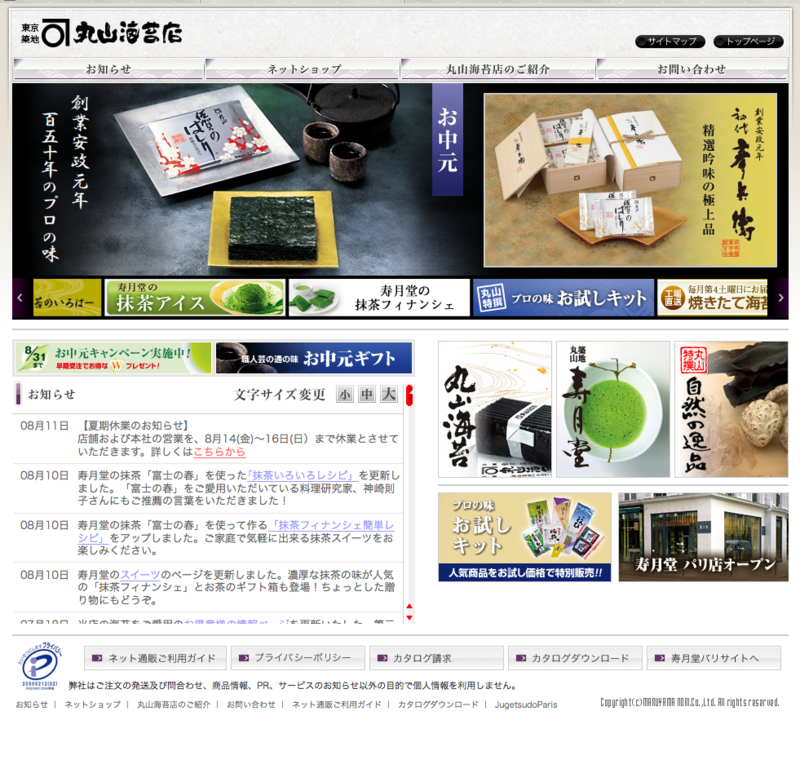The height and width of the screenshot is (764, 800).
Task: Open the 自然の逸品 tile
Action: coord(731,409)
